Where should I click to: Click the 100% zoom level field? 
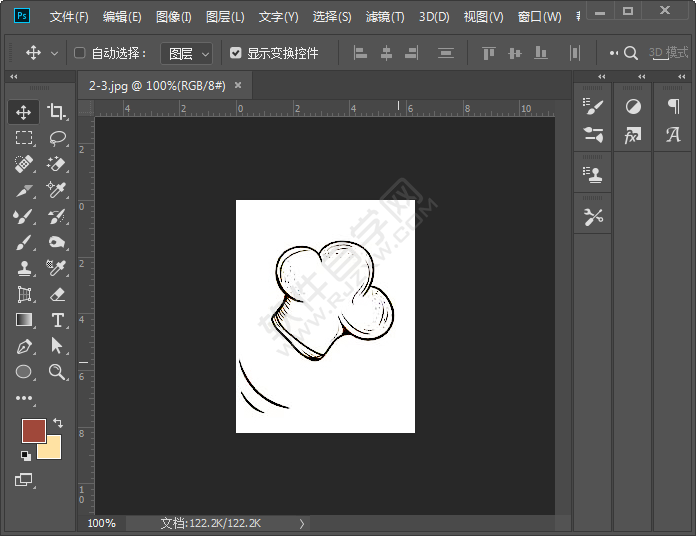coord(101,523)
